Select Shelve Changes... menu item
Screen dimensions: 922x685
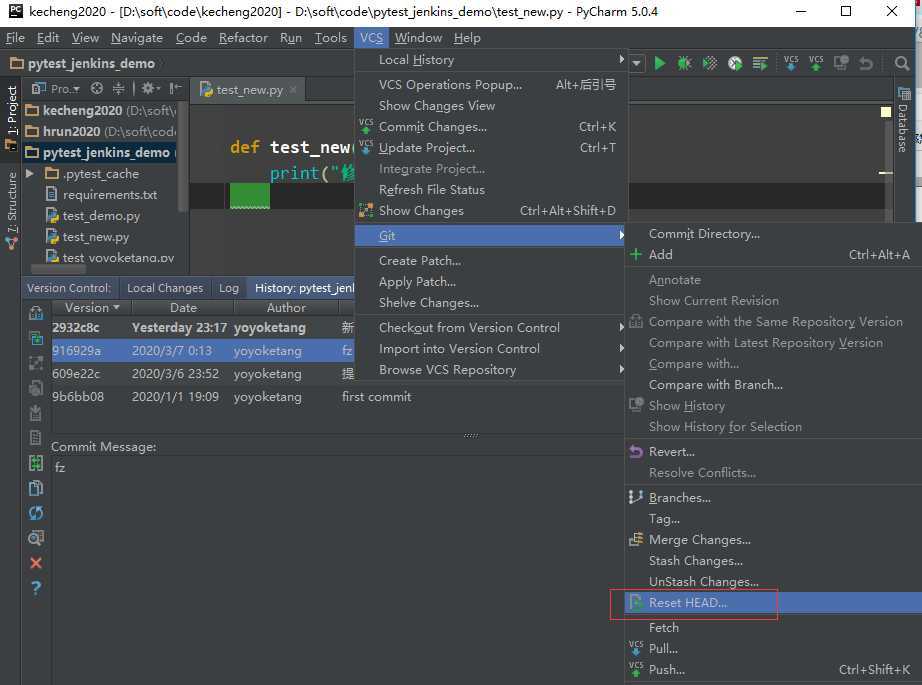tap(490, 303)
